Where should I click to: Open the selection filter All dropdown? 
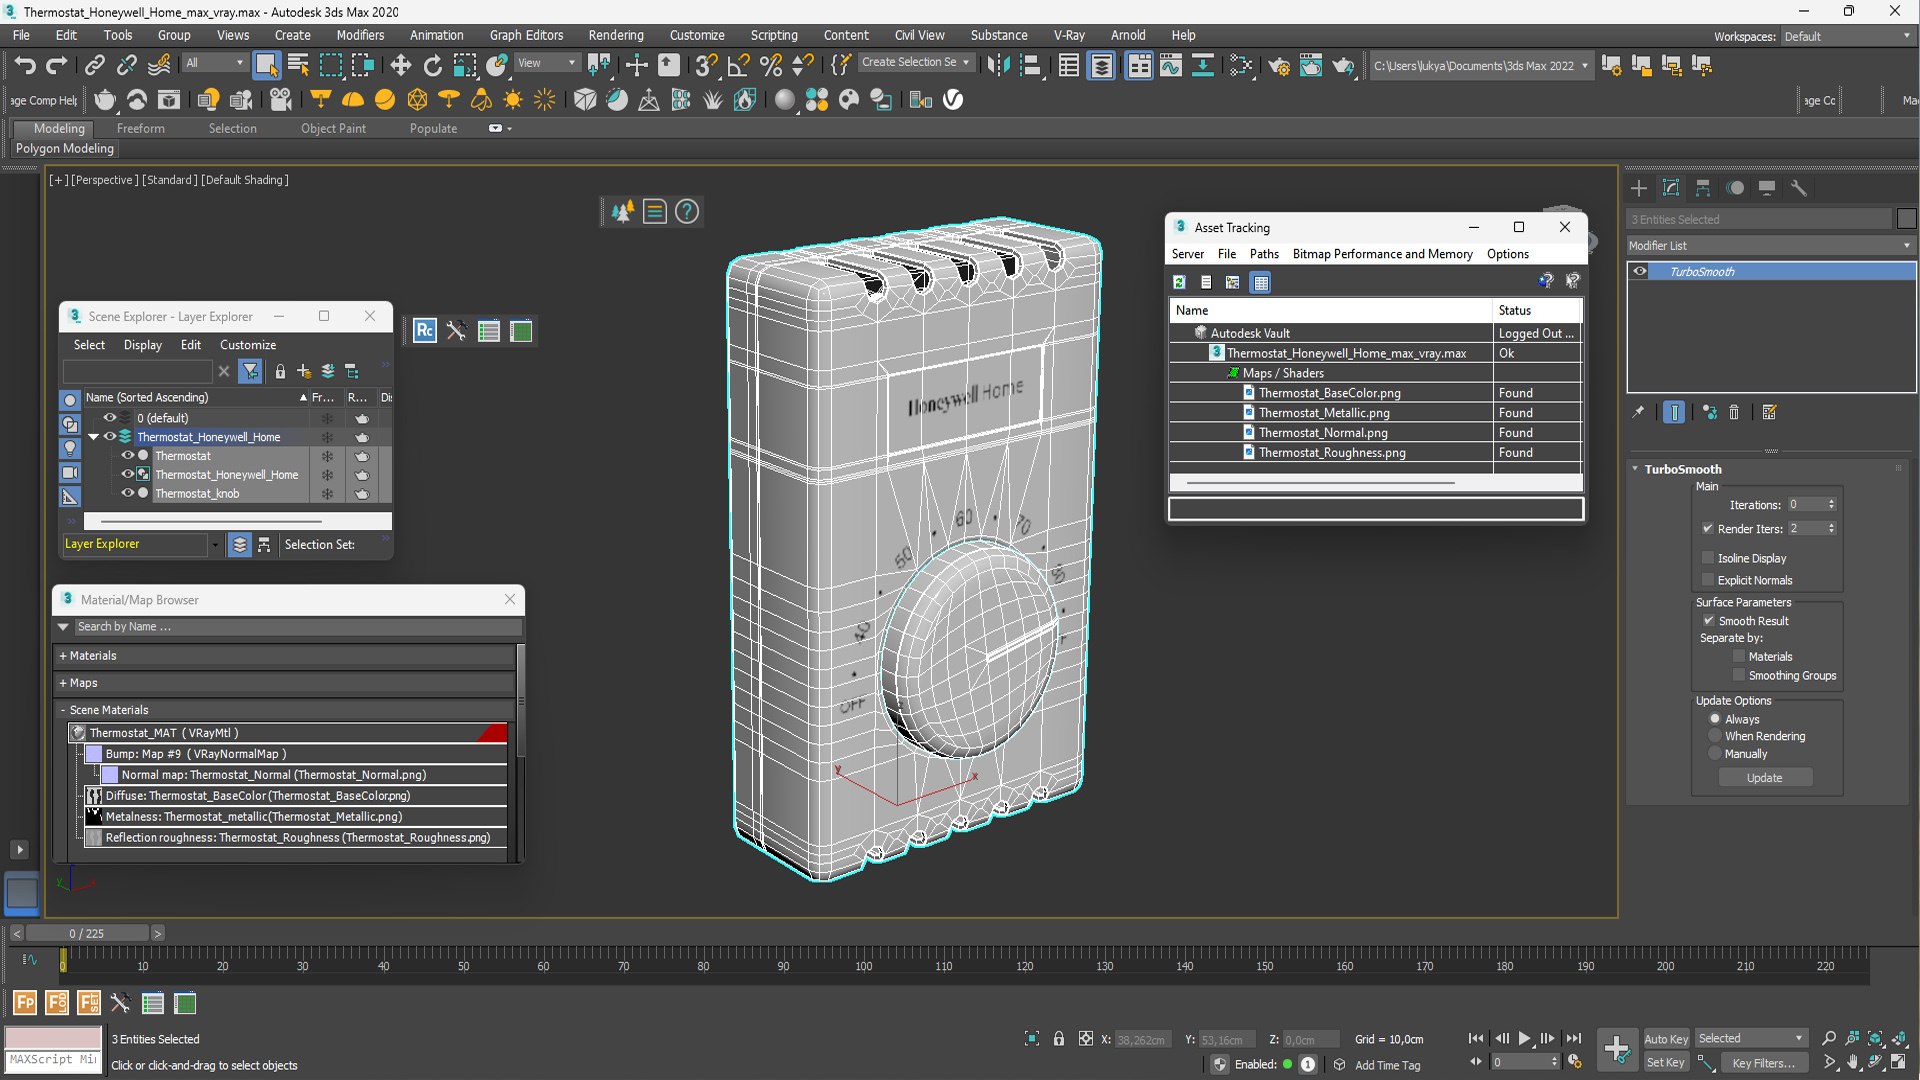(214, 63)
